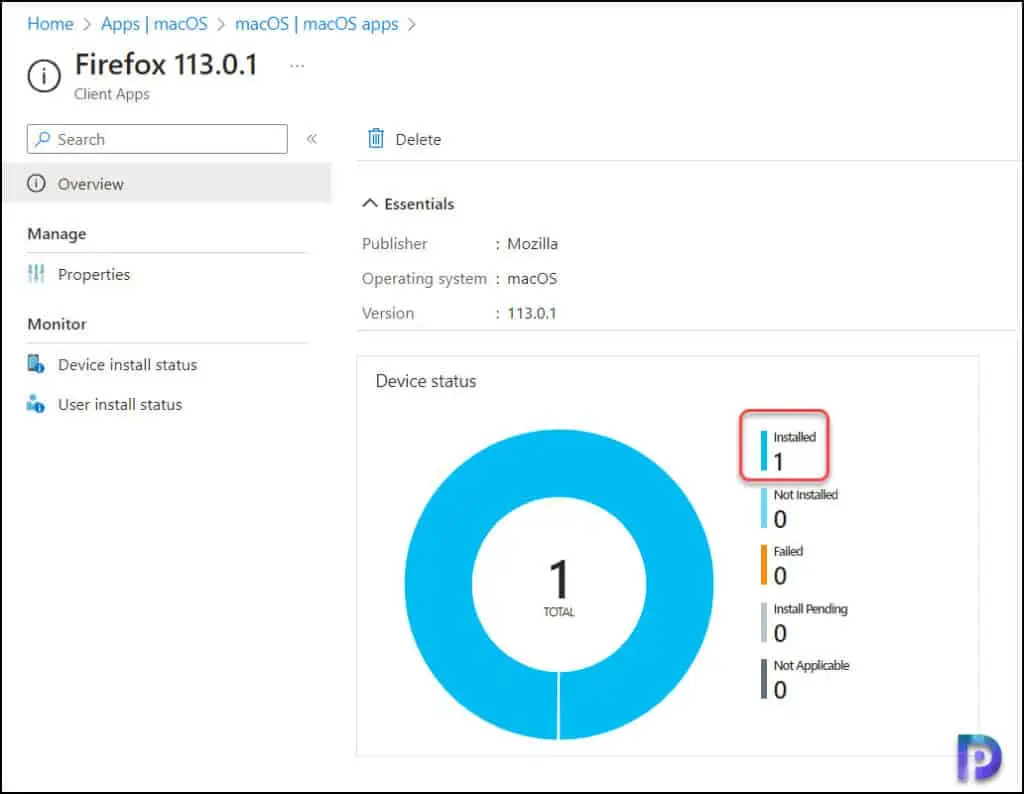Open the Properties menu item
The height and width of the screenshot is (794, 1024).
click(x=93, y=274)
